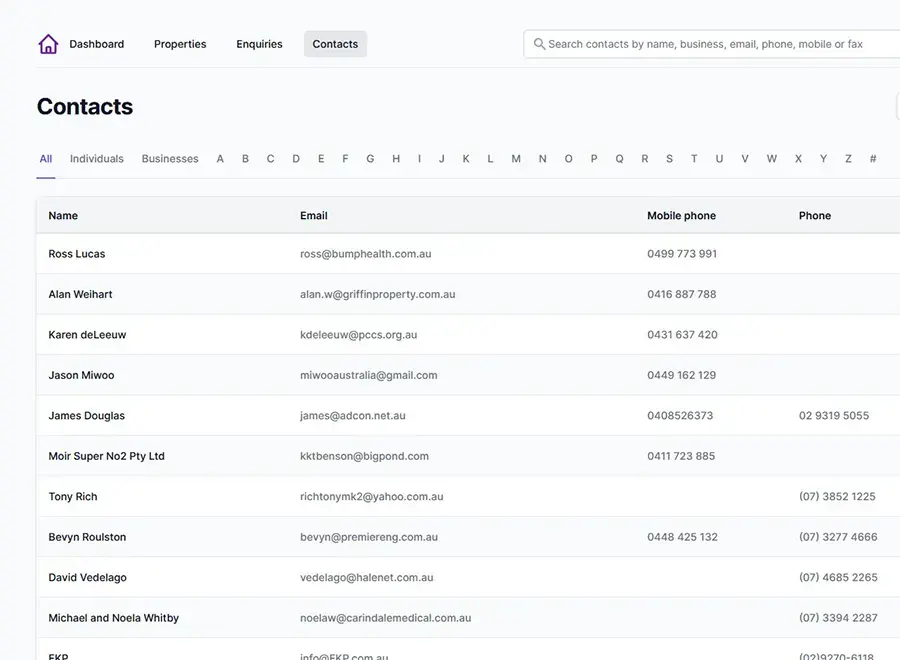Image resolution: width=900 pixels, height=660 pixels.
Task: Click the search magnifier icon
Action: point(539,44)
